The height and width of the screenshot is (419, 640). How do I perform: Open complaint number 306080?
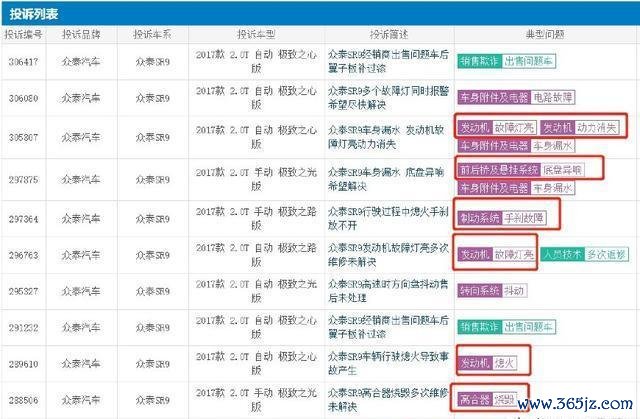23,98
